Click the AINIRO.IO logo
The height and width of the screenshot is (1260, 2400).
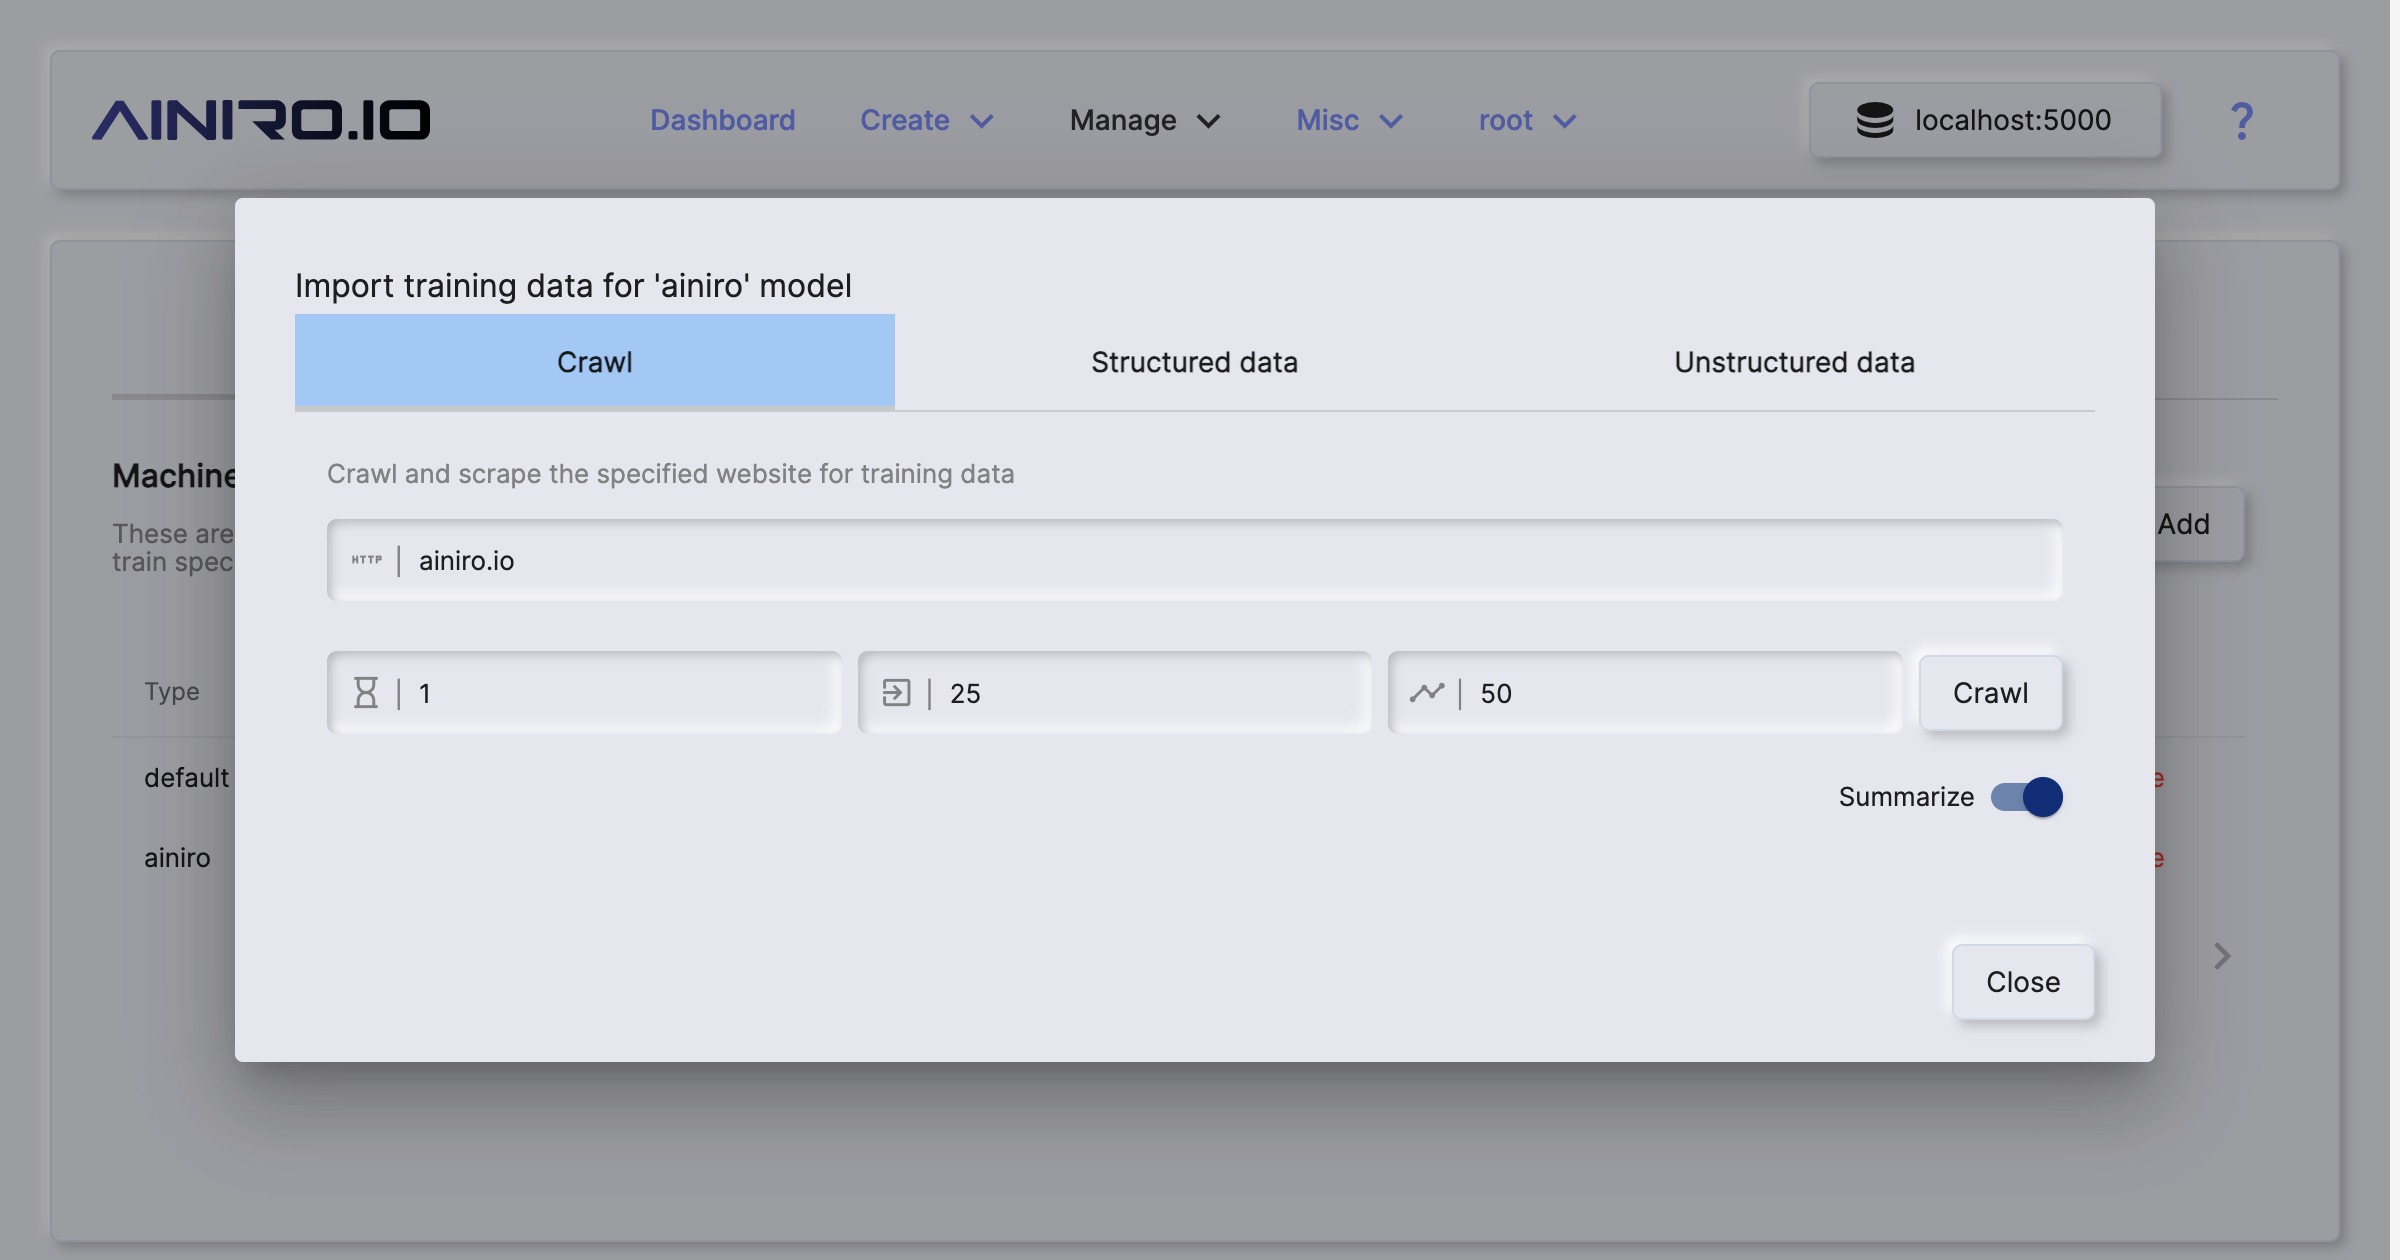coord(261,120)
